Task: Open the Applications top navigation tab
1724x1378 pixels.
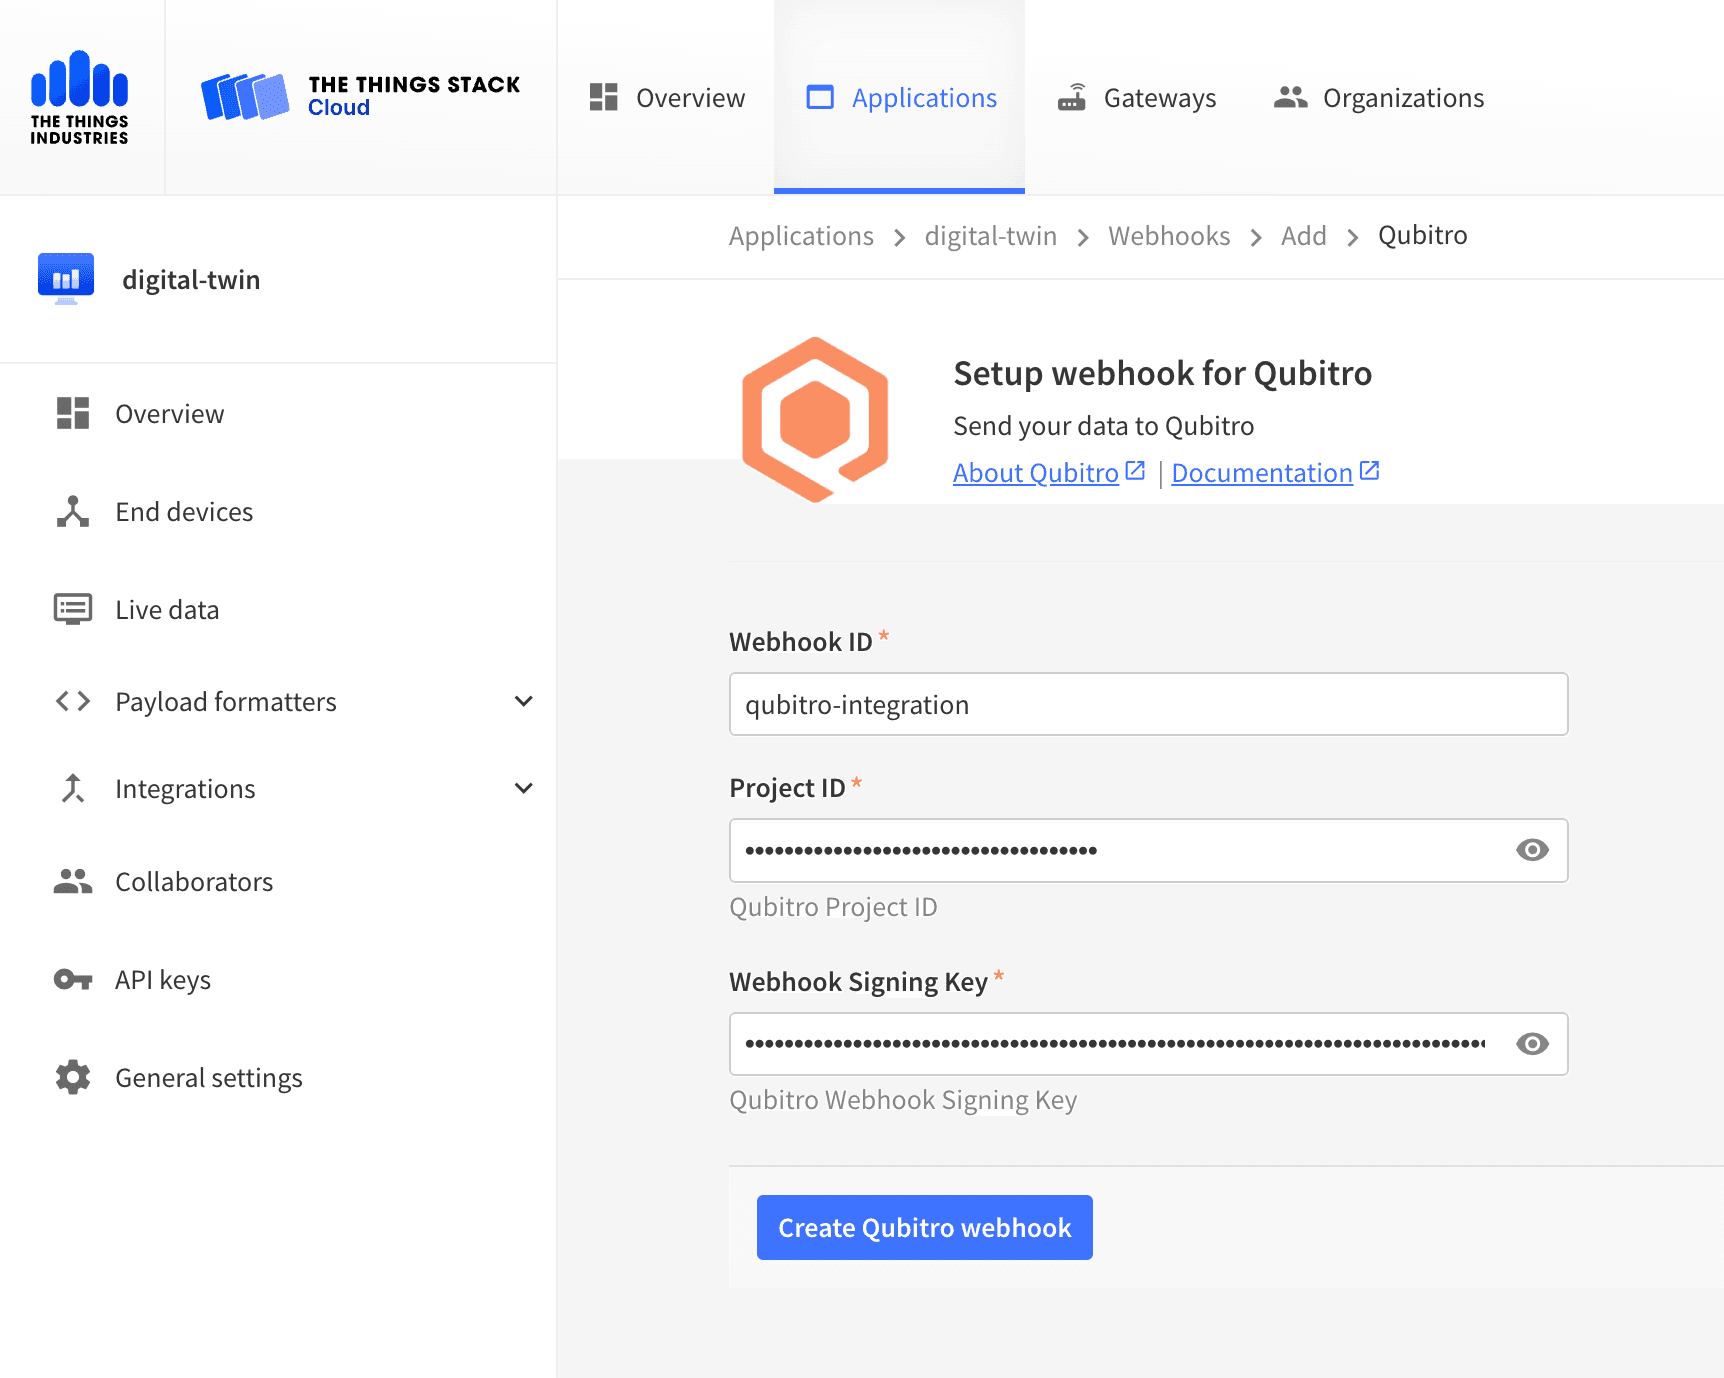Action: [900, 97]
